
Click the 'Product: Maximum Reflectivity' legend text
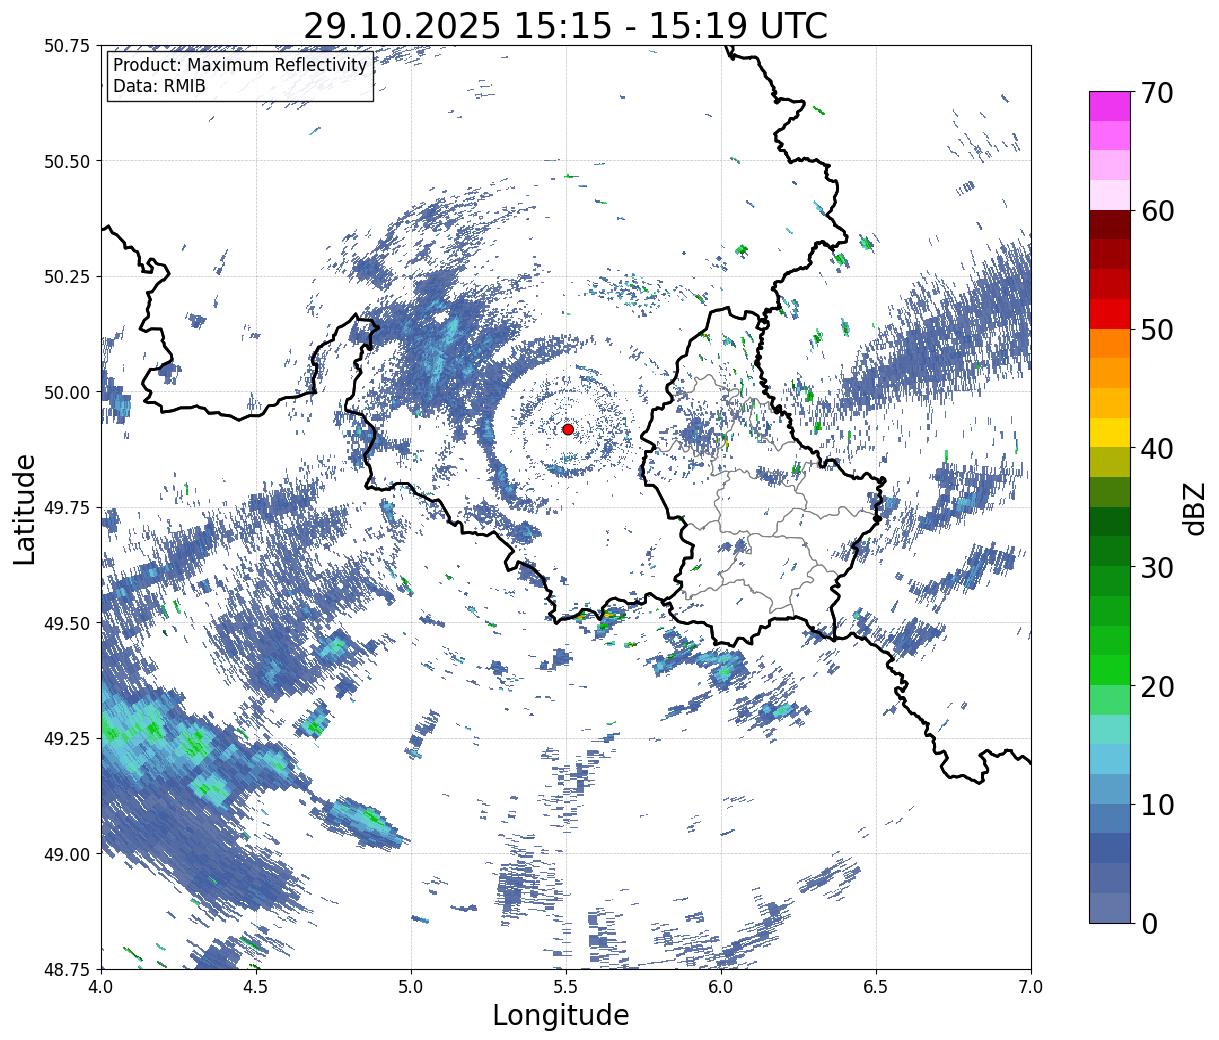tap(240, 65)
